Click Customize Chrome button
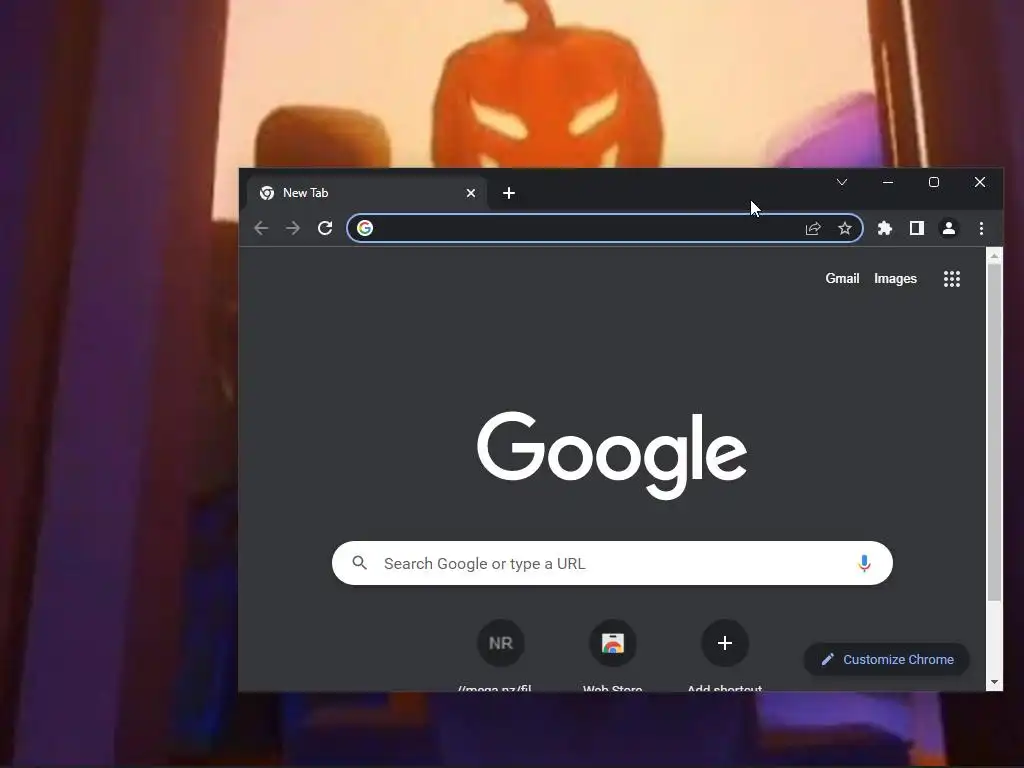This screenshot has width=1024, height=768. [x=887, y=660]
